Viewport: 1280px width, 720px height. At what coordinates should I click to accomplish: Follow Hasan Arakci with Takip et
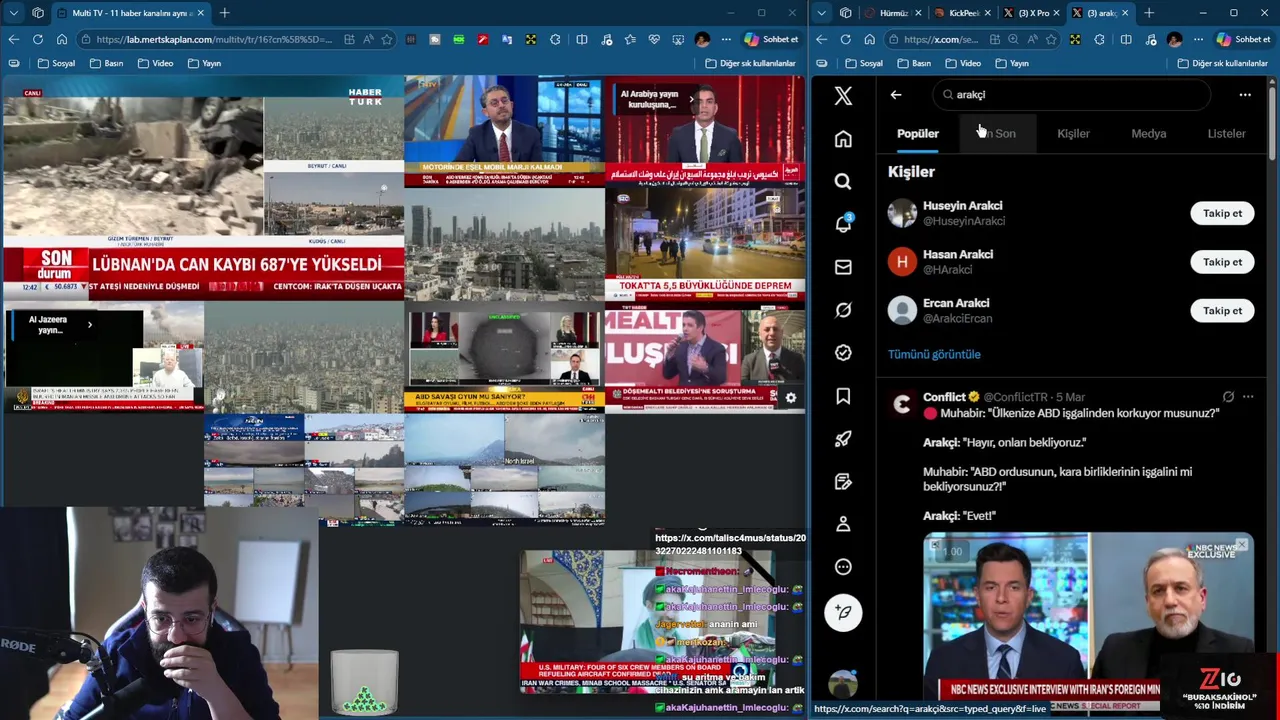[x=1222, y=262]
